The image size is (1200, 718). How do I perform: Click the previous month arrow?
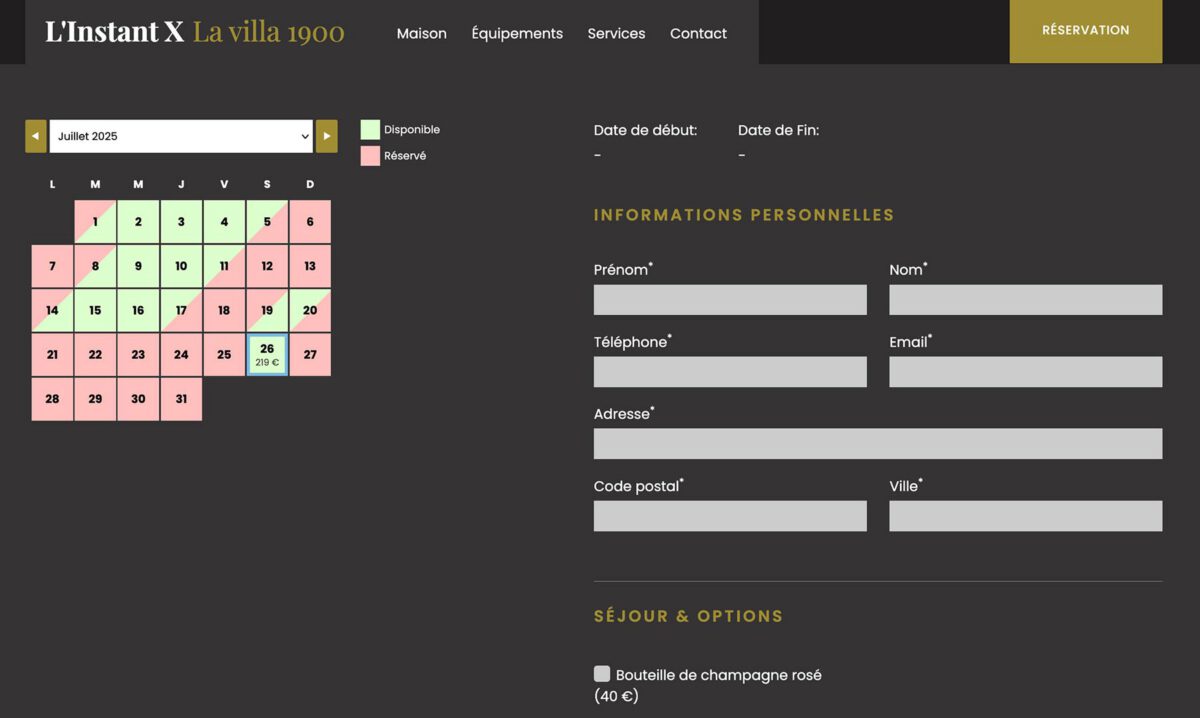point(36,135)
